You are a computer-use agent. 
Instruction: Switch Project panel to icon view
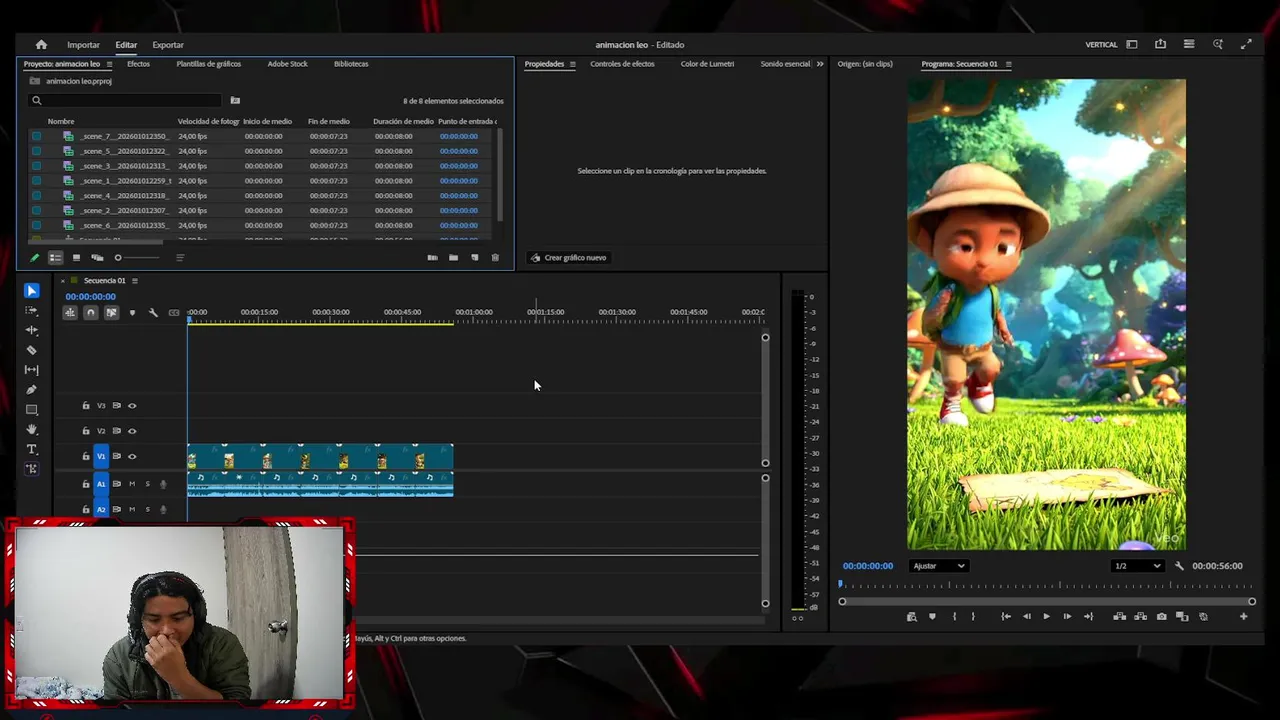click(x=76, y=258)
